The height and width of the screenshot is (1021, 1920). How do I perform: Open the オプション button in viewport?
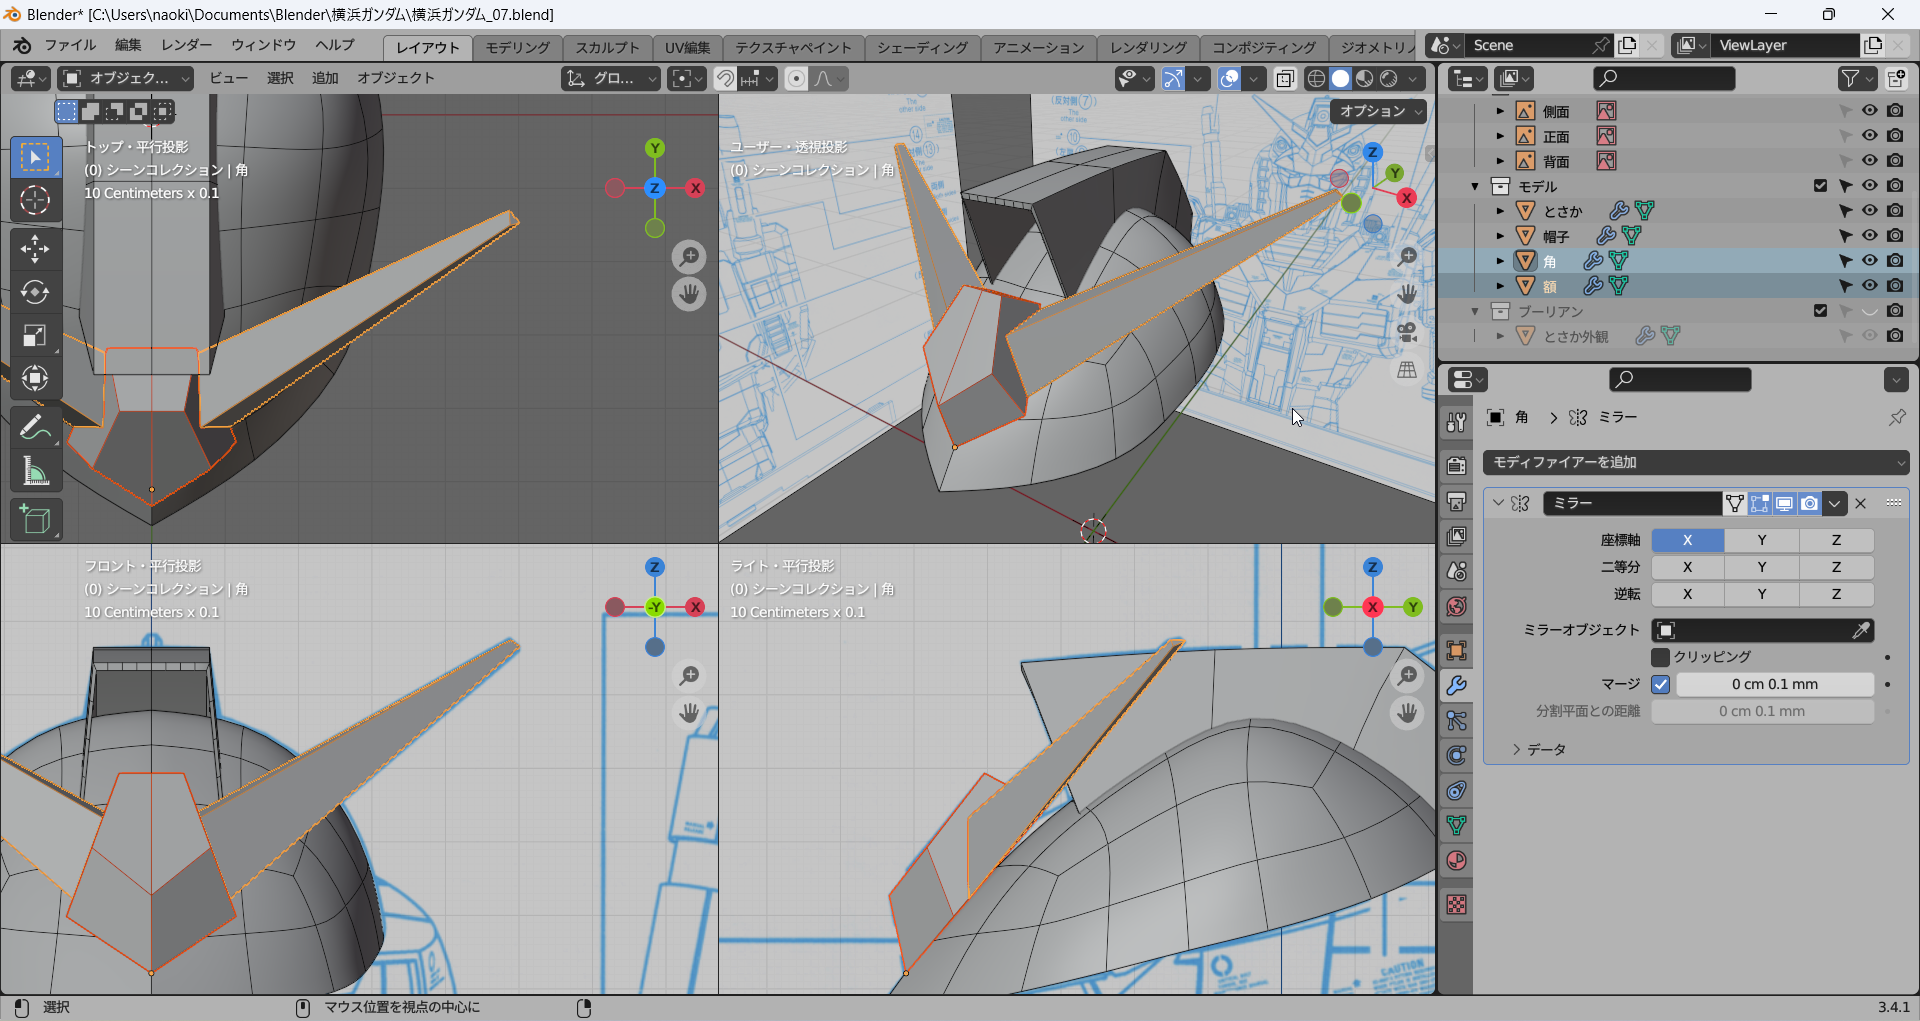coord(1377,111)
